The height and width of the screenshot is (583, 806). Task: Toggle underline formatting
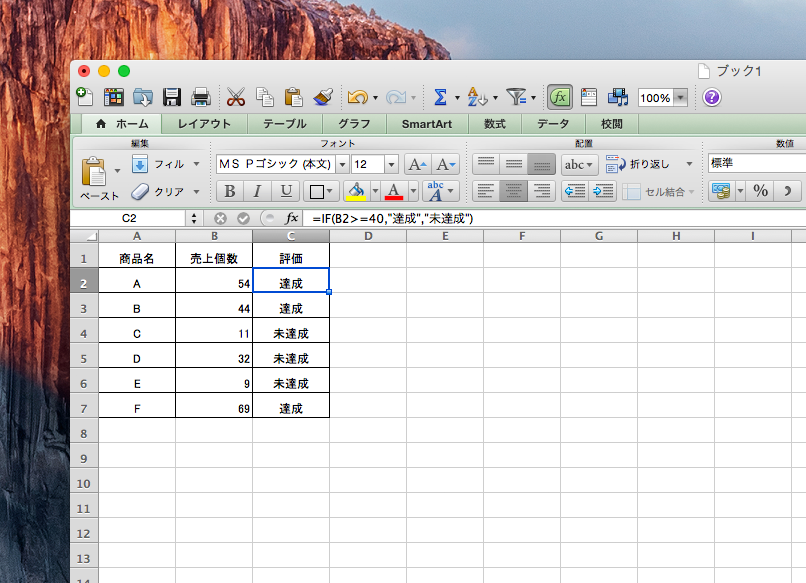(x=286, y=191)
